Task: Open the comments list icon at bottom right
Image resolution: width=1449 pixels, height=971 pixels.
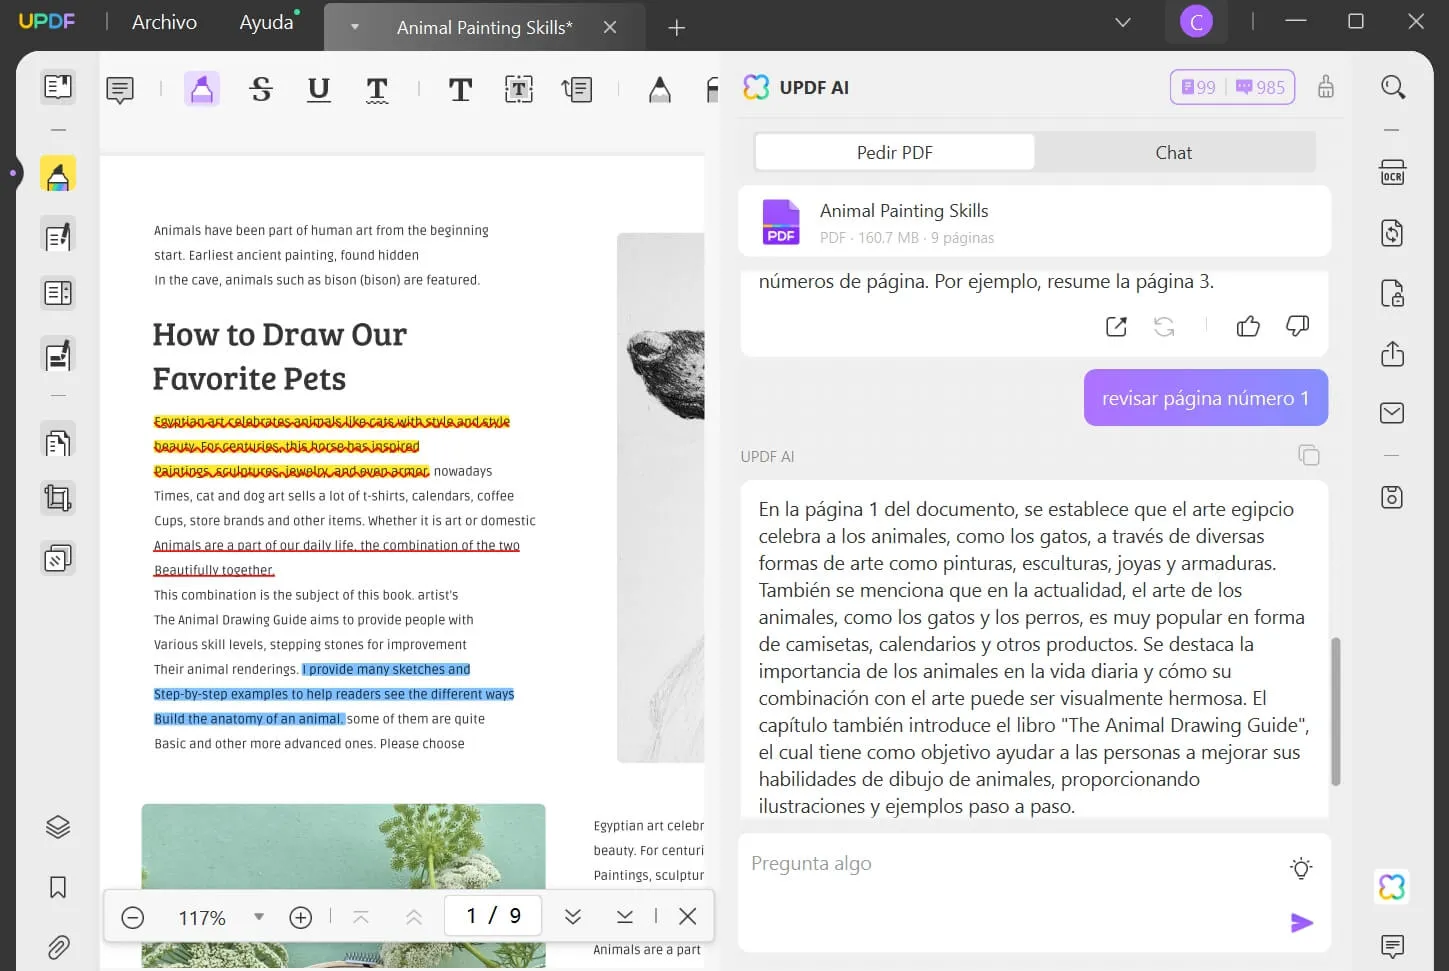Action: click(x=1392, y=945)
